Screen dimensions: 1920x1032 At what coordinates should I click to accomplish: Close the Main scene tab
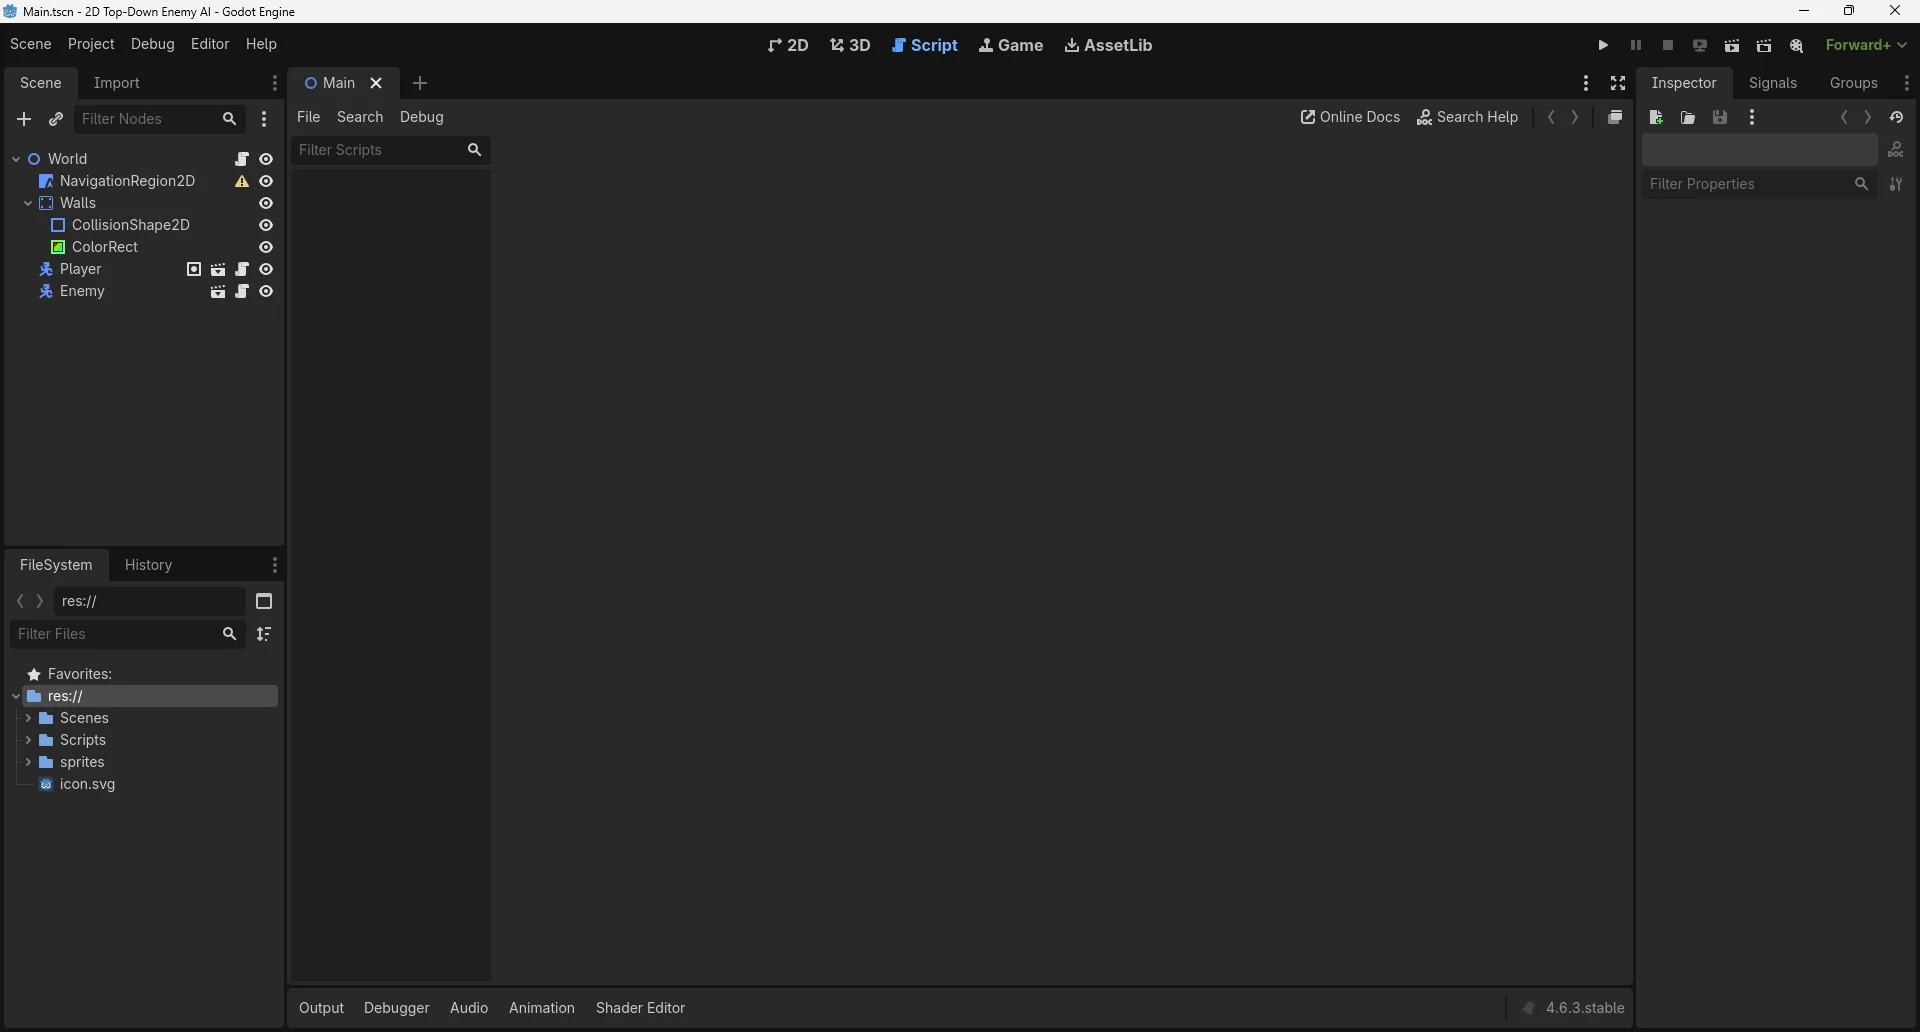(377, 83)
